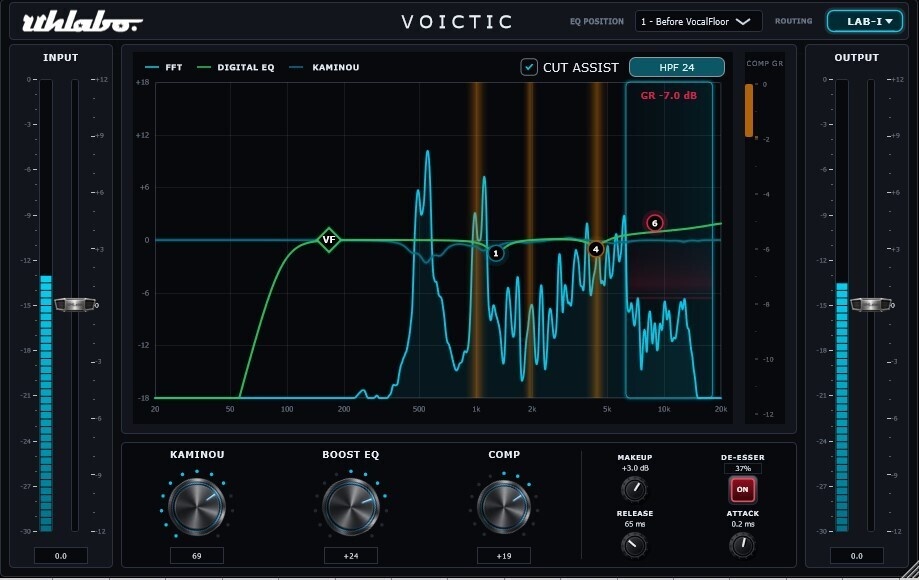Image resolution: width=919 pixels, height=580 pixels.
Task: Click the COMP knob
Action: [504, 506]
